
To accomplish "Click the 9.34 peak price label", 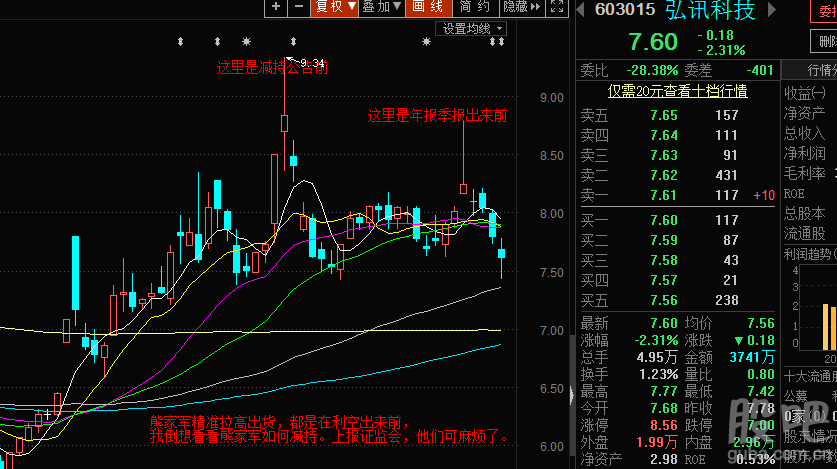I will tap(313, 63).
